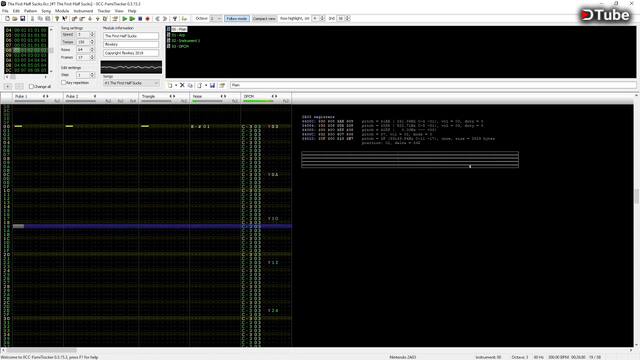Select the 02 - Instrument 1 entry
Viewport: 640px width, 360px height.
tap(186, 41)
